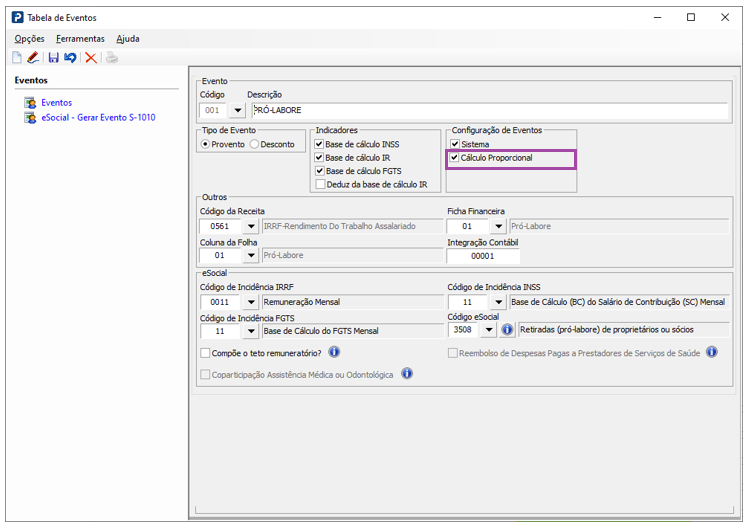This screenshot has width=751, height=526.
Task: Open the Ferramentas menu
Action: point(80,38)
